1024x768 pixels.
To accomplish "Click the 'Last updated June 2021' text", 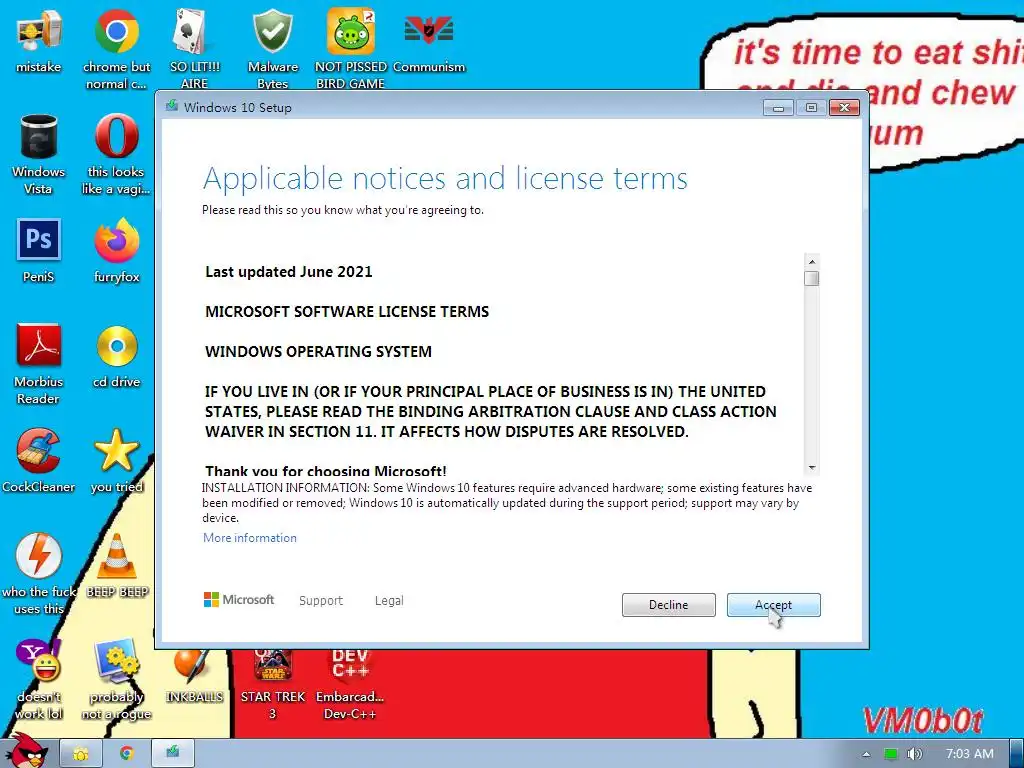I will click(x=289, y=272).
